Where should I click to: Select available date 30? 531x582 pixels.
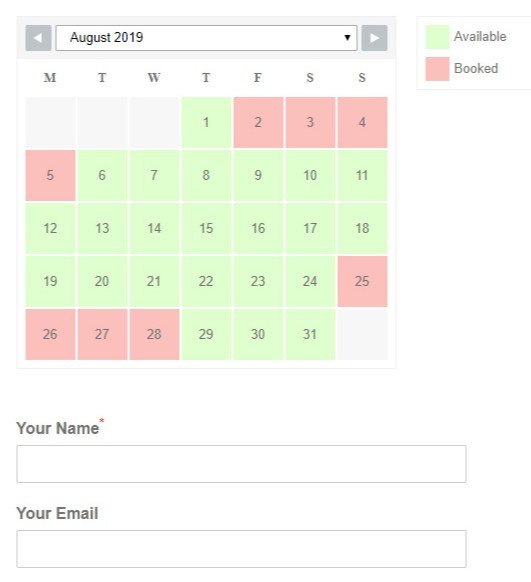pyautogui.click(x=258, y=335)
